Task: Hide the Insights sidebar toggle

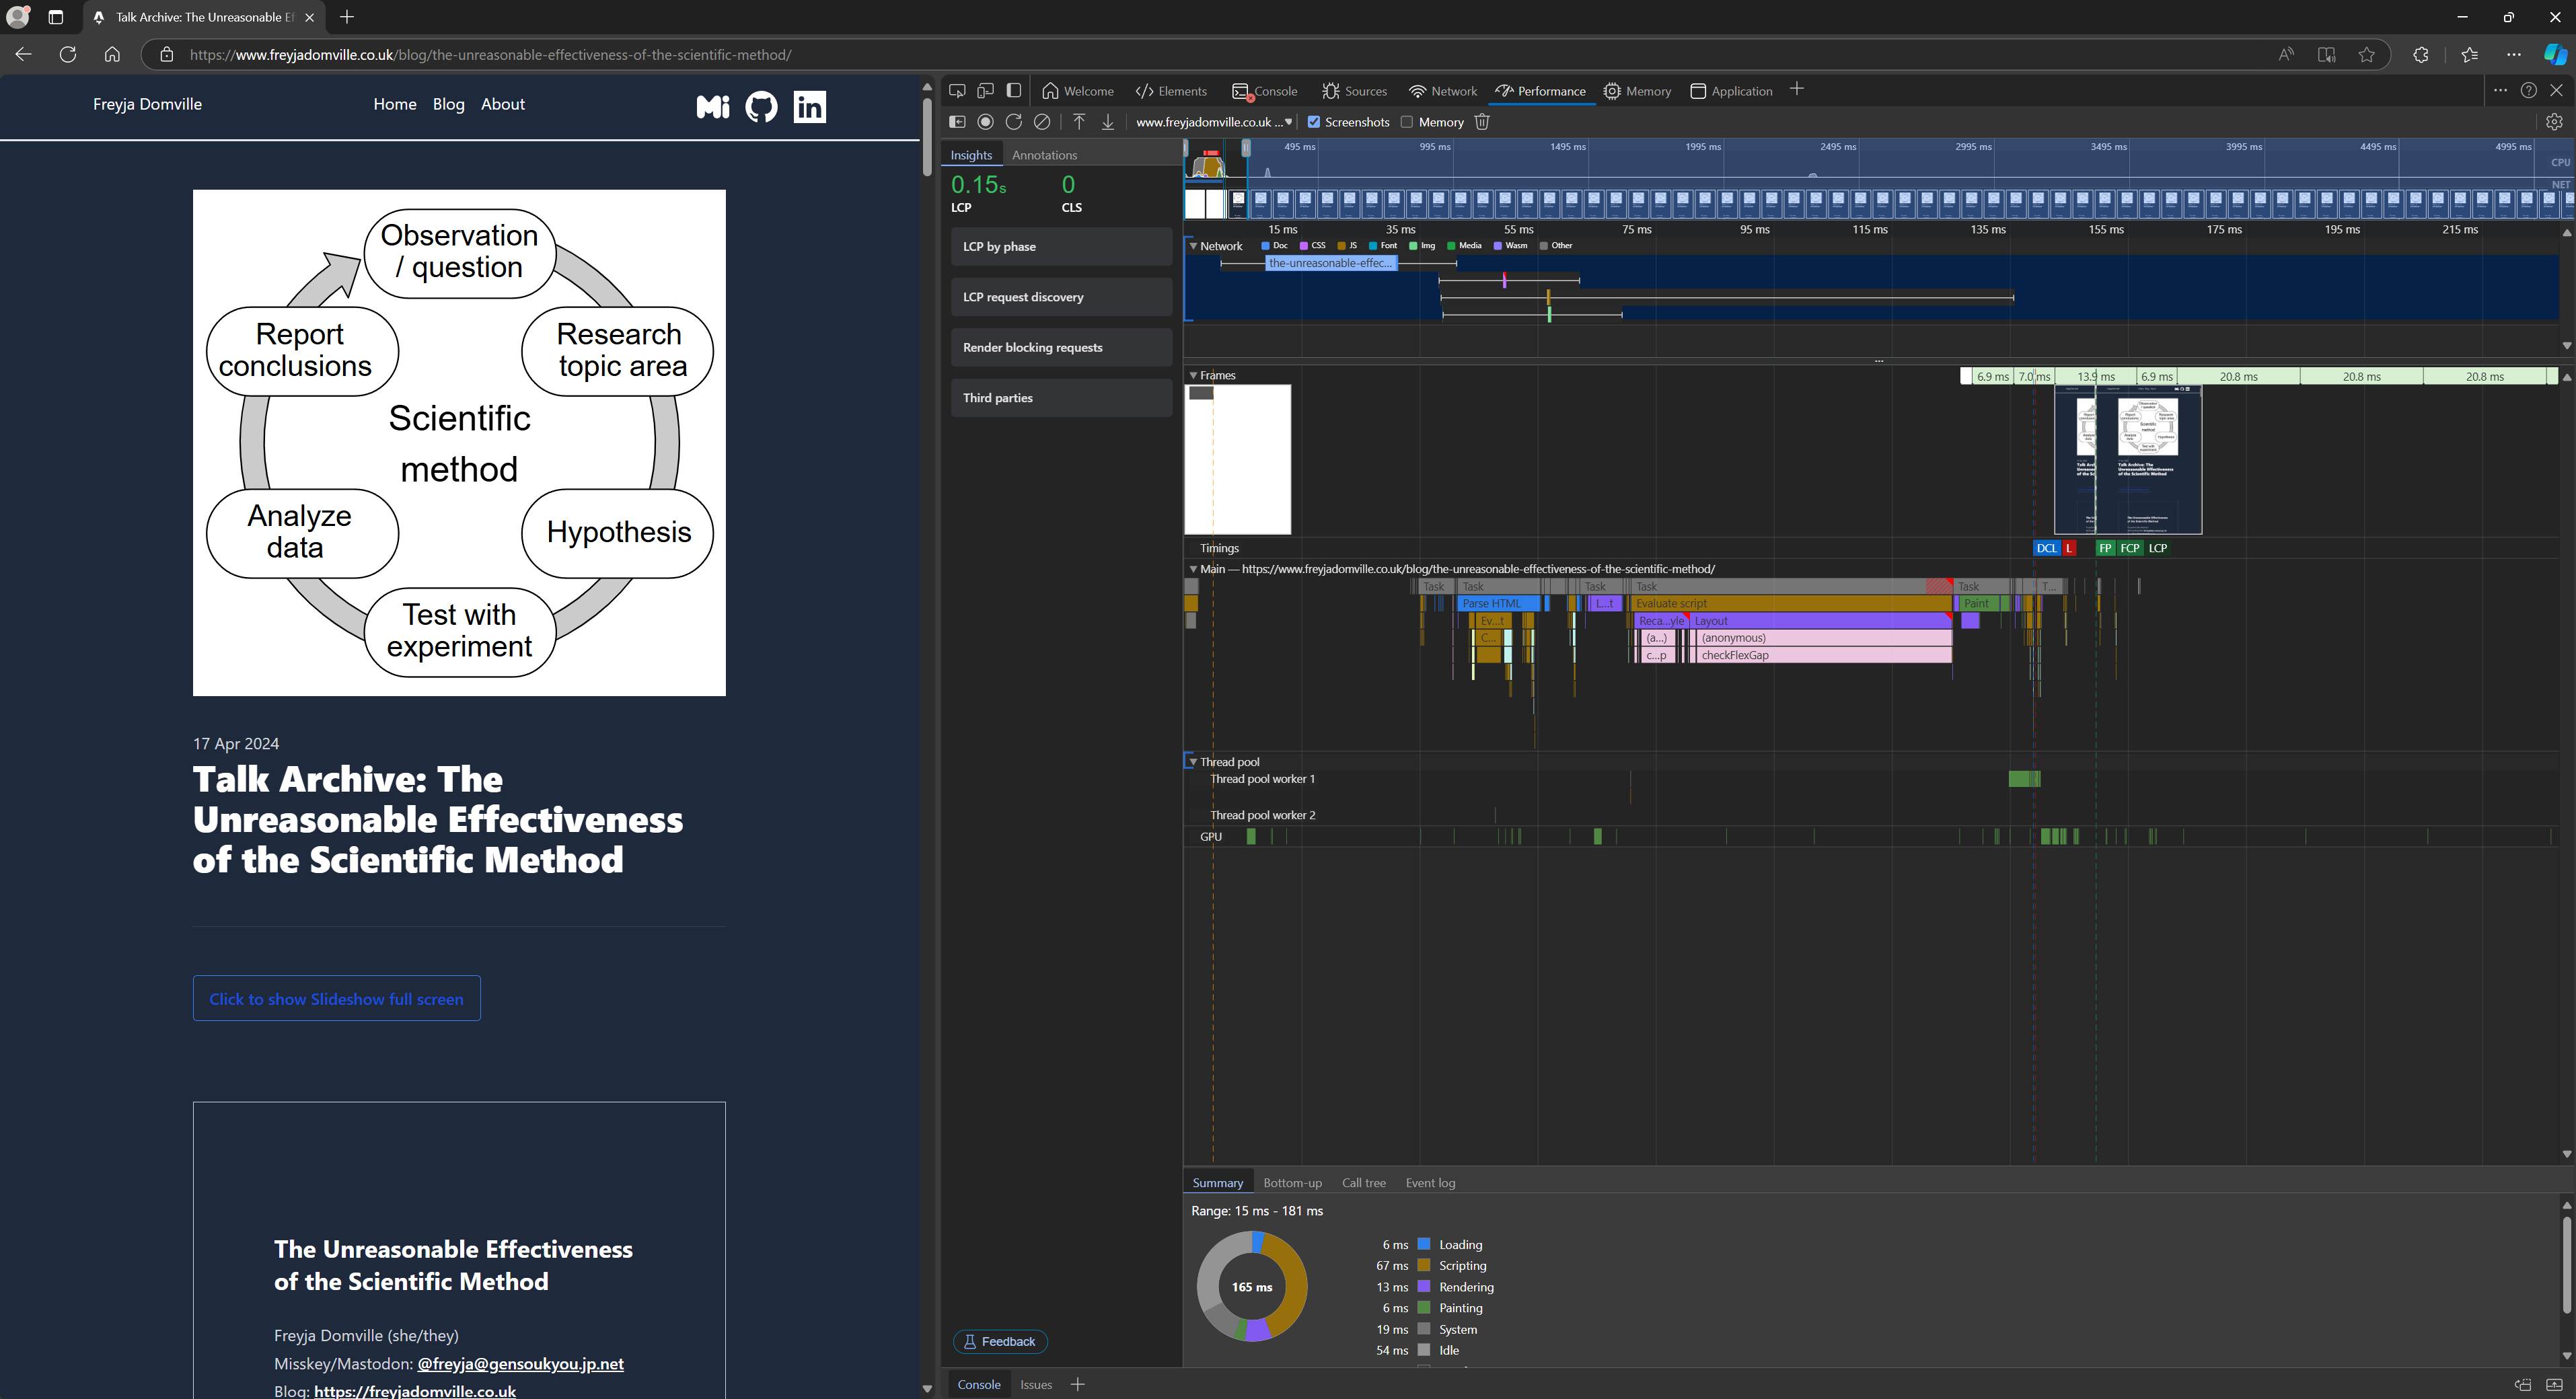Action: coord(957,122)
